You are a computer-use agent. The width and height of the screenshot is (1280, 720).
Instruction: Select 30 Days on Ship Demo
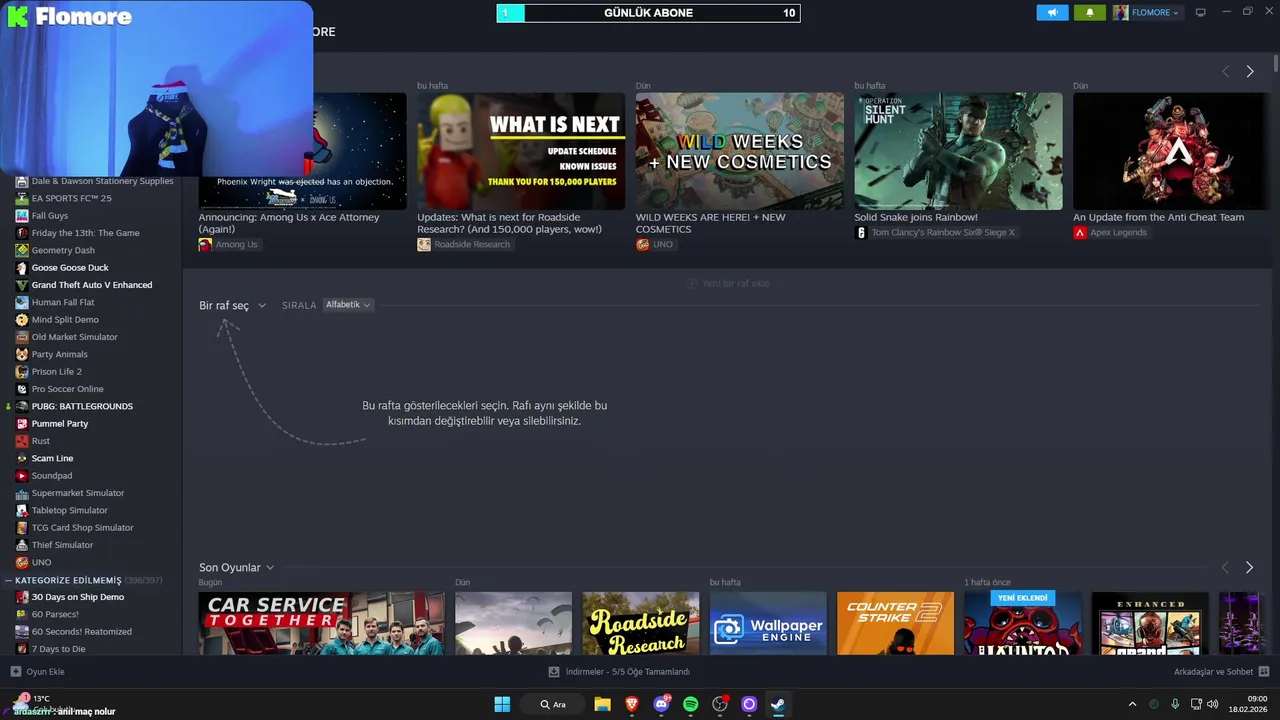pyautogui.click(x=78, y=597)
